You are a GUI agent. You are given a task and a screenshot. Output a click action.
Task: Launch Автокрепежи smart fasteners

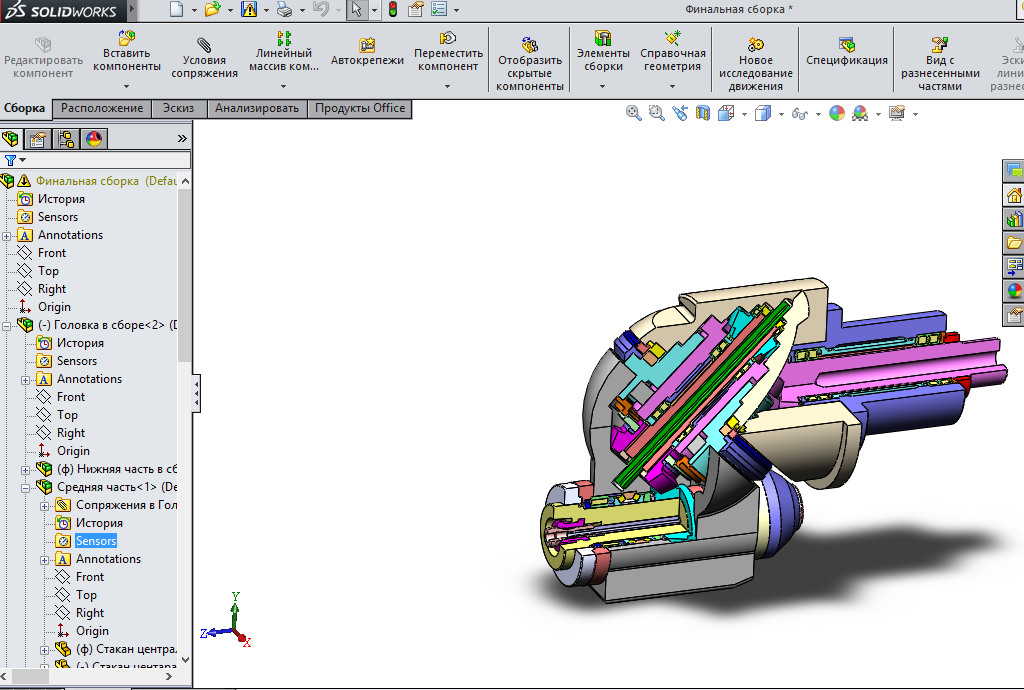tap(367, 52)
